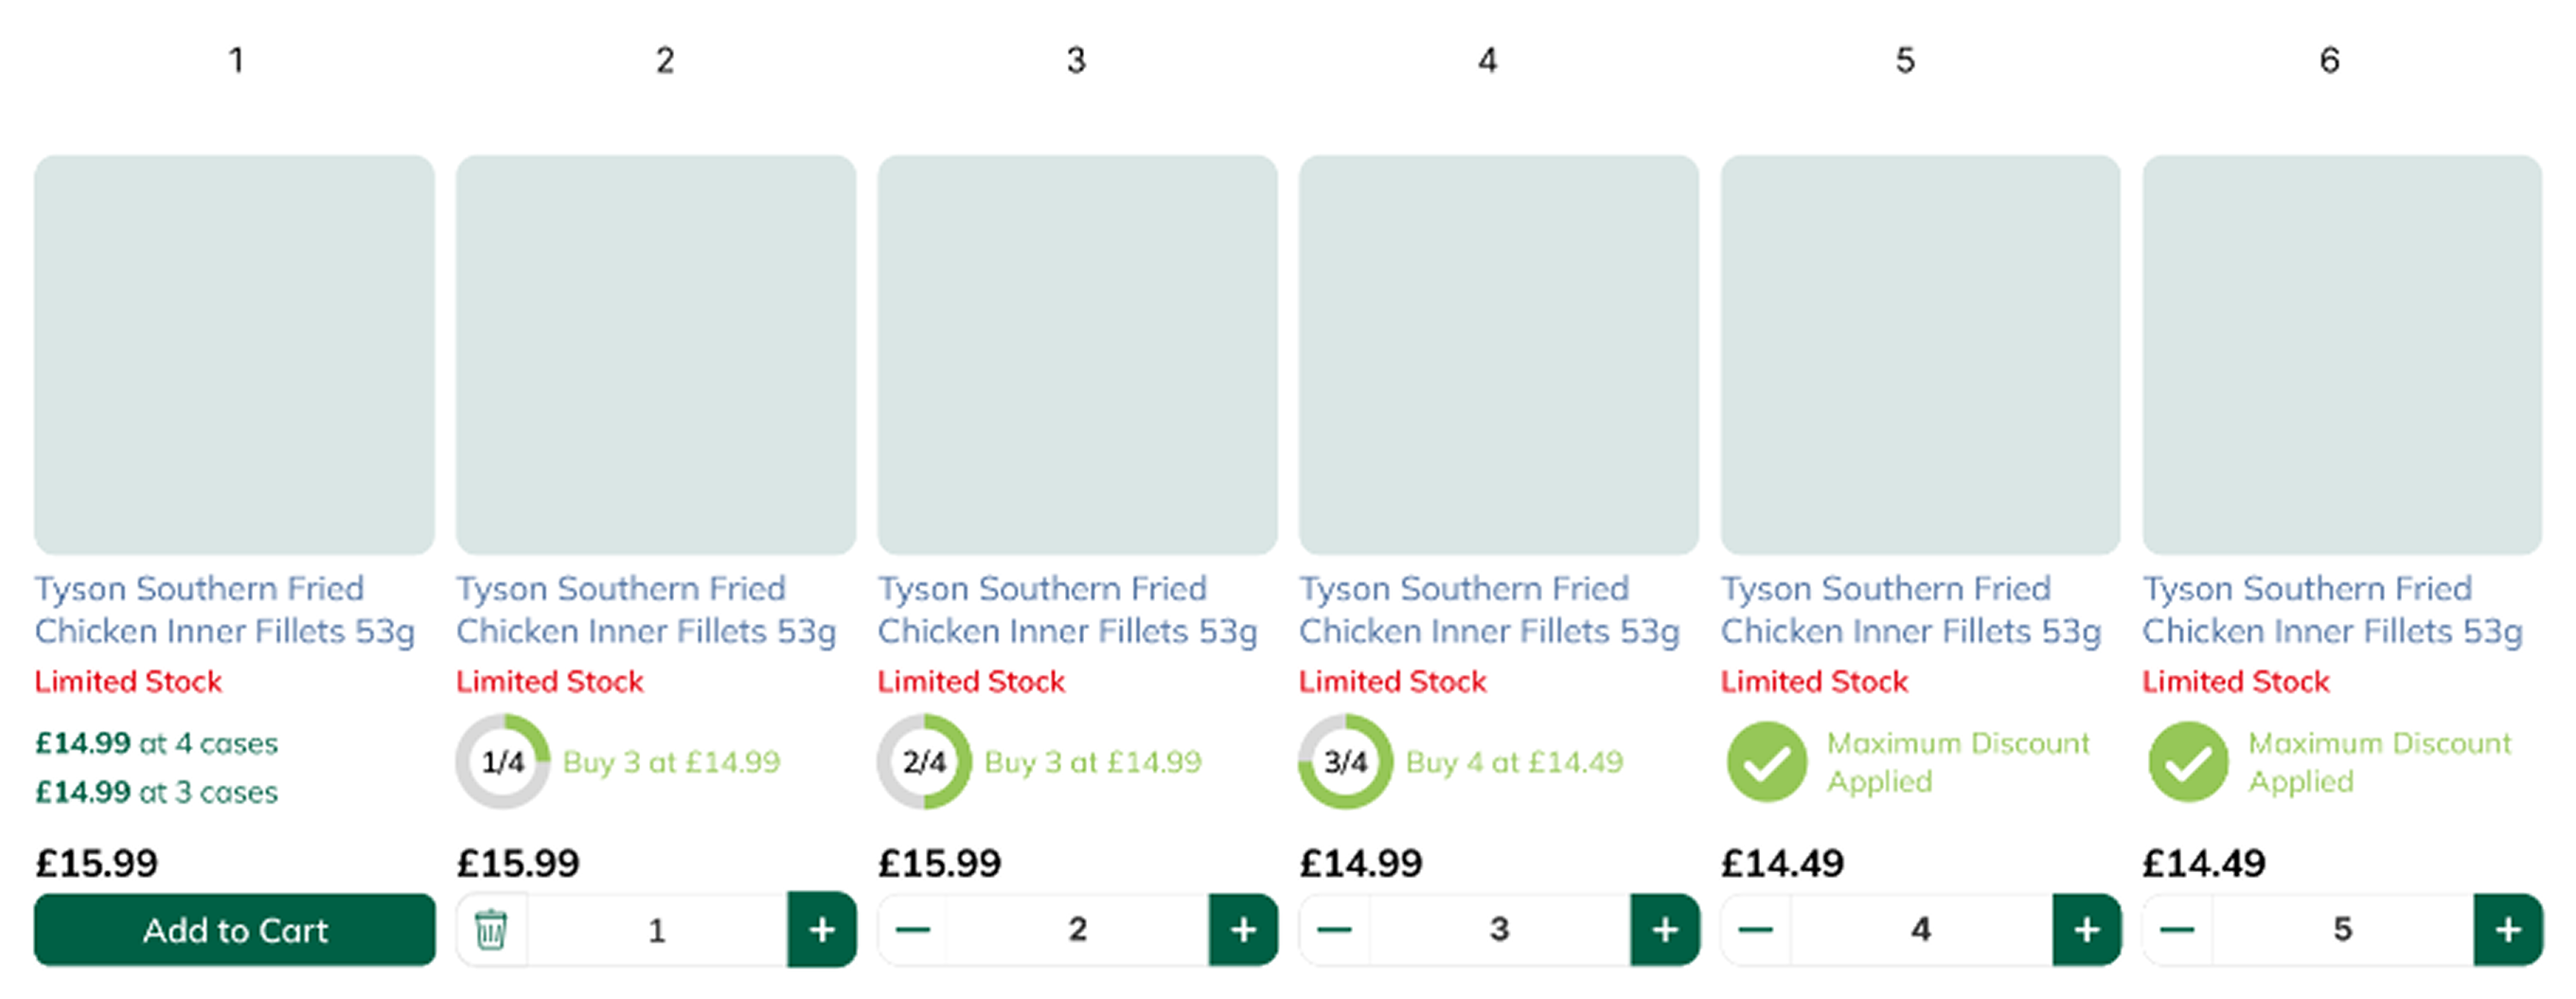Click the quantity field showing 1
The image size is (2576, 999).
coord(657,930)
